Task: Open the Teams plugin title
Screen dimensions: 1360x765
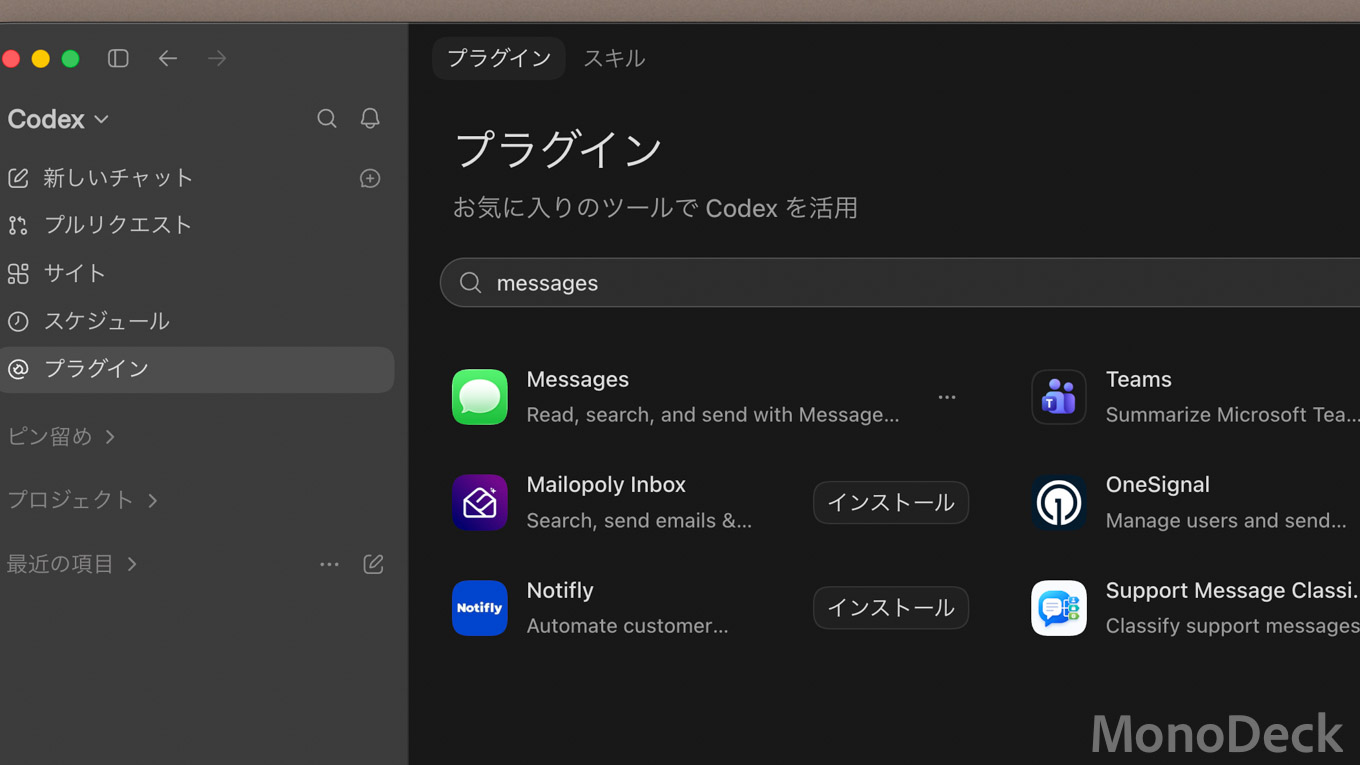Action: (1139, 380)
